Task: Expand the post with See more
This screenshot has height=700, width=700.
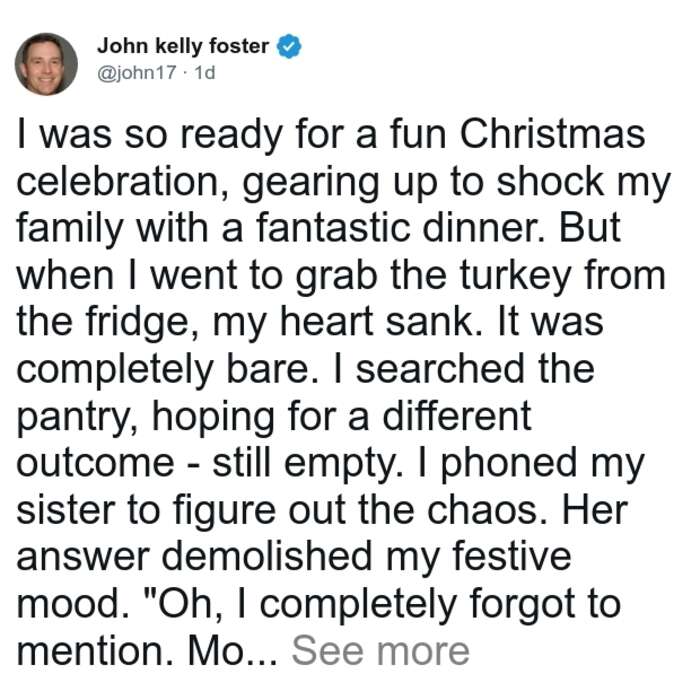Action: (380, 651)
